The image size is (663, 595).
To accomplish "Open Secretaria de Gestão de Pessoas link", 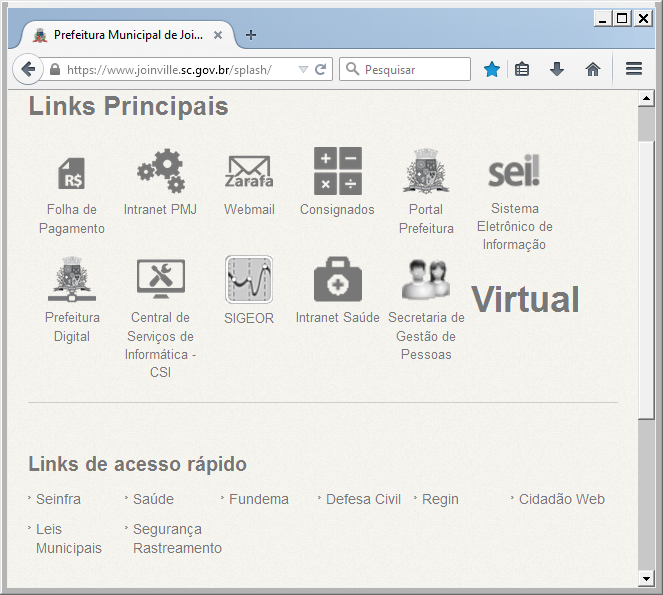I will tap(426, 336).
